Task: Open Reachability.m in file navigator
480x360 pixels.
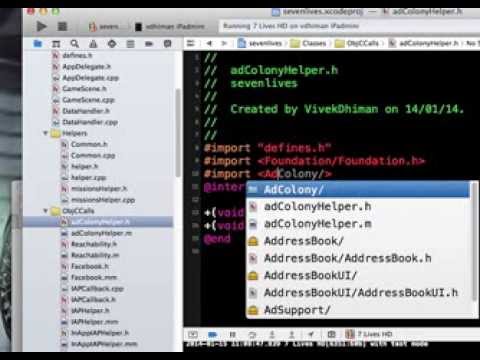Action: coord(95,255)
